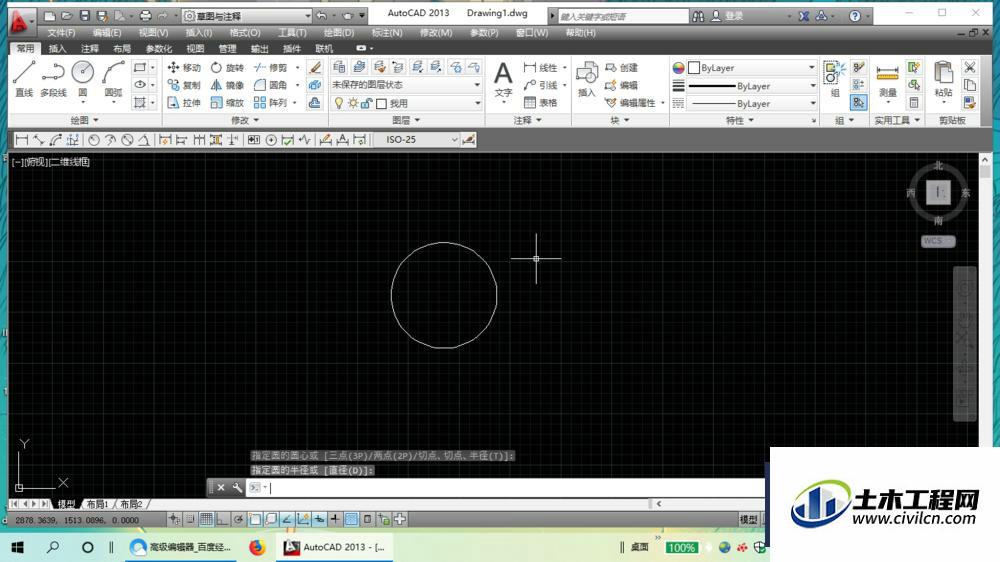Image resolution: width=1000 pixels, height=562 pixels.
Task: Expand the 图层 panel
Action: (x=406, y=120)
